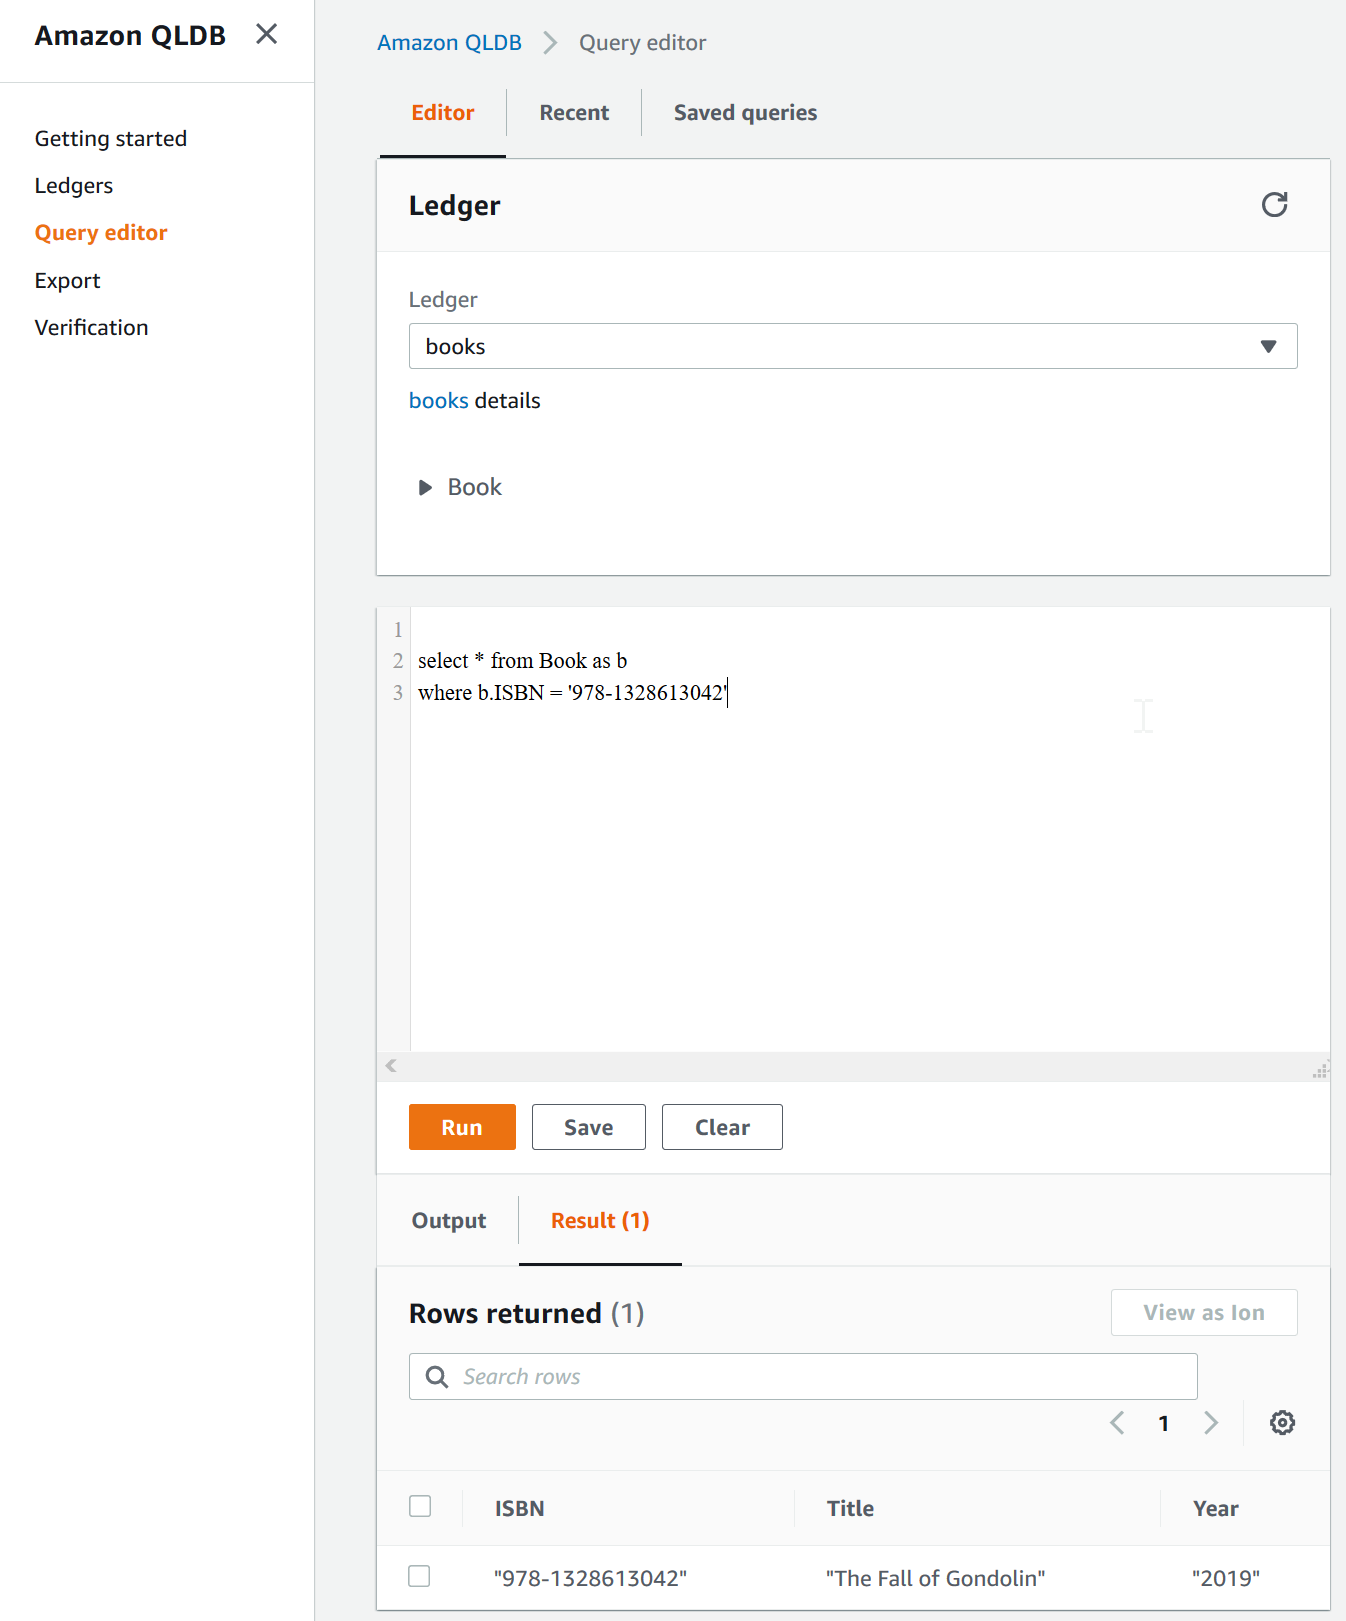The width and height of the screenshot is (1346, 1621).
Task: Clear the query editor
Action: click(x=722, y=1127)
